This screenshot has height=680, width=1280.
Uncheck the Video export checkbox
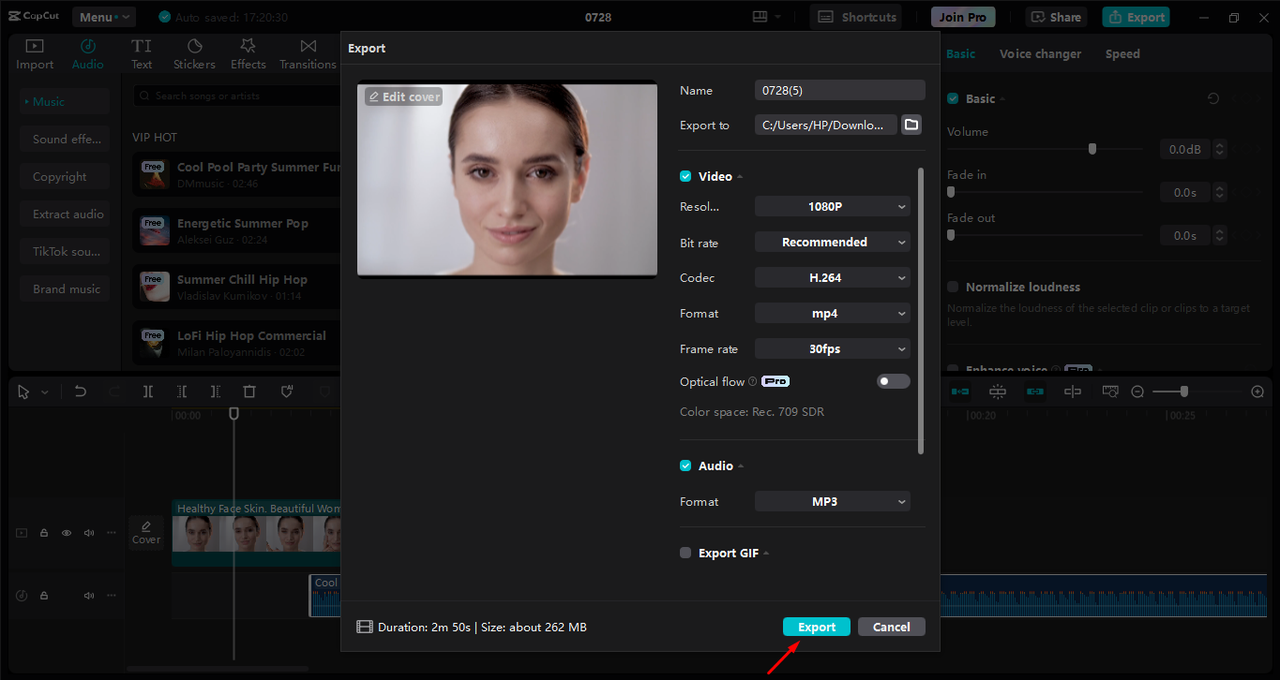pyautogui.click(x=686, y=176)
